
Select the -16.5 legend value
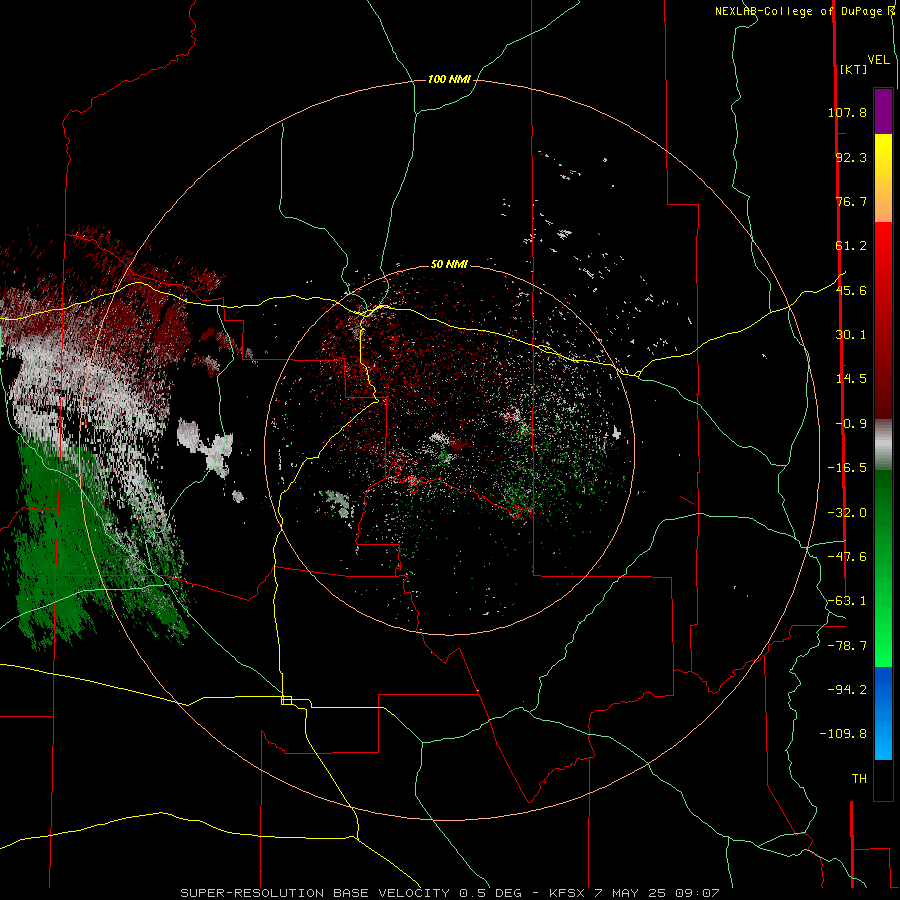[x=847, y=468]
